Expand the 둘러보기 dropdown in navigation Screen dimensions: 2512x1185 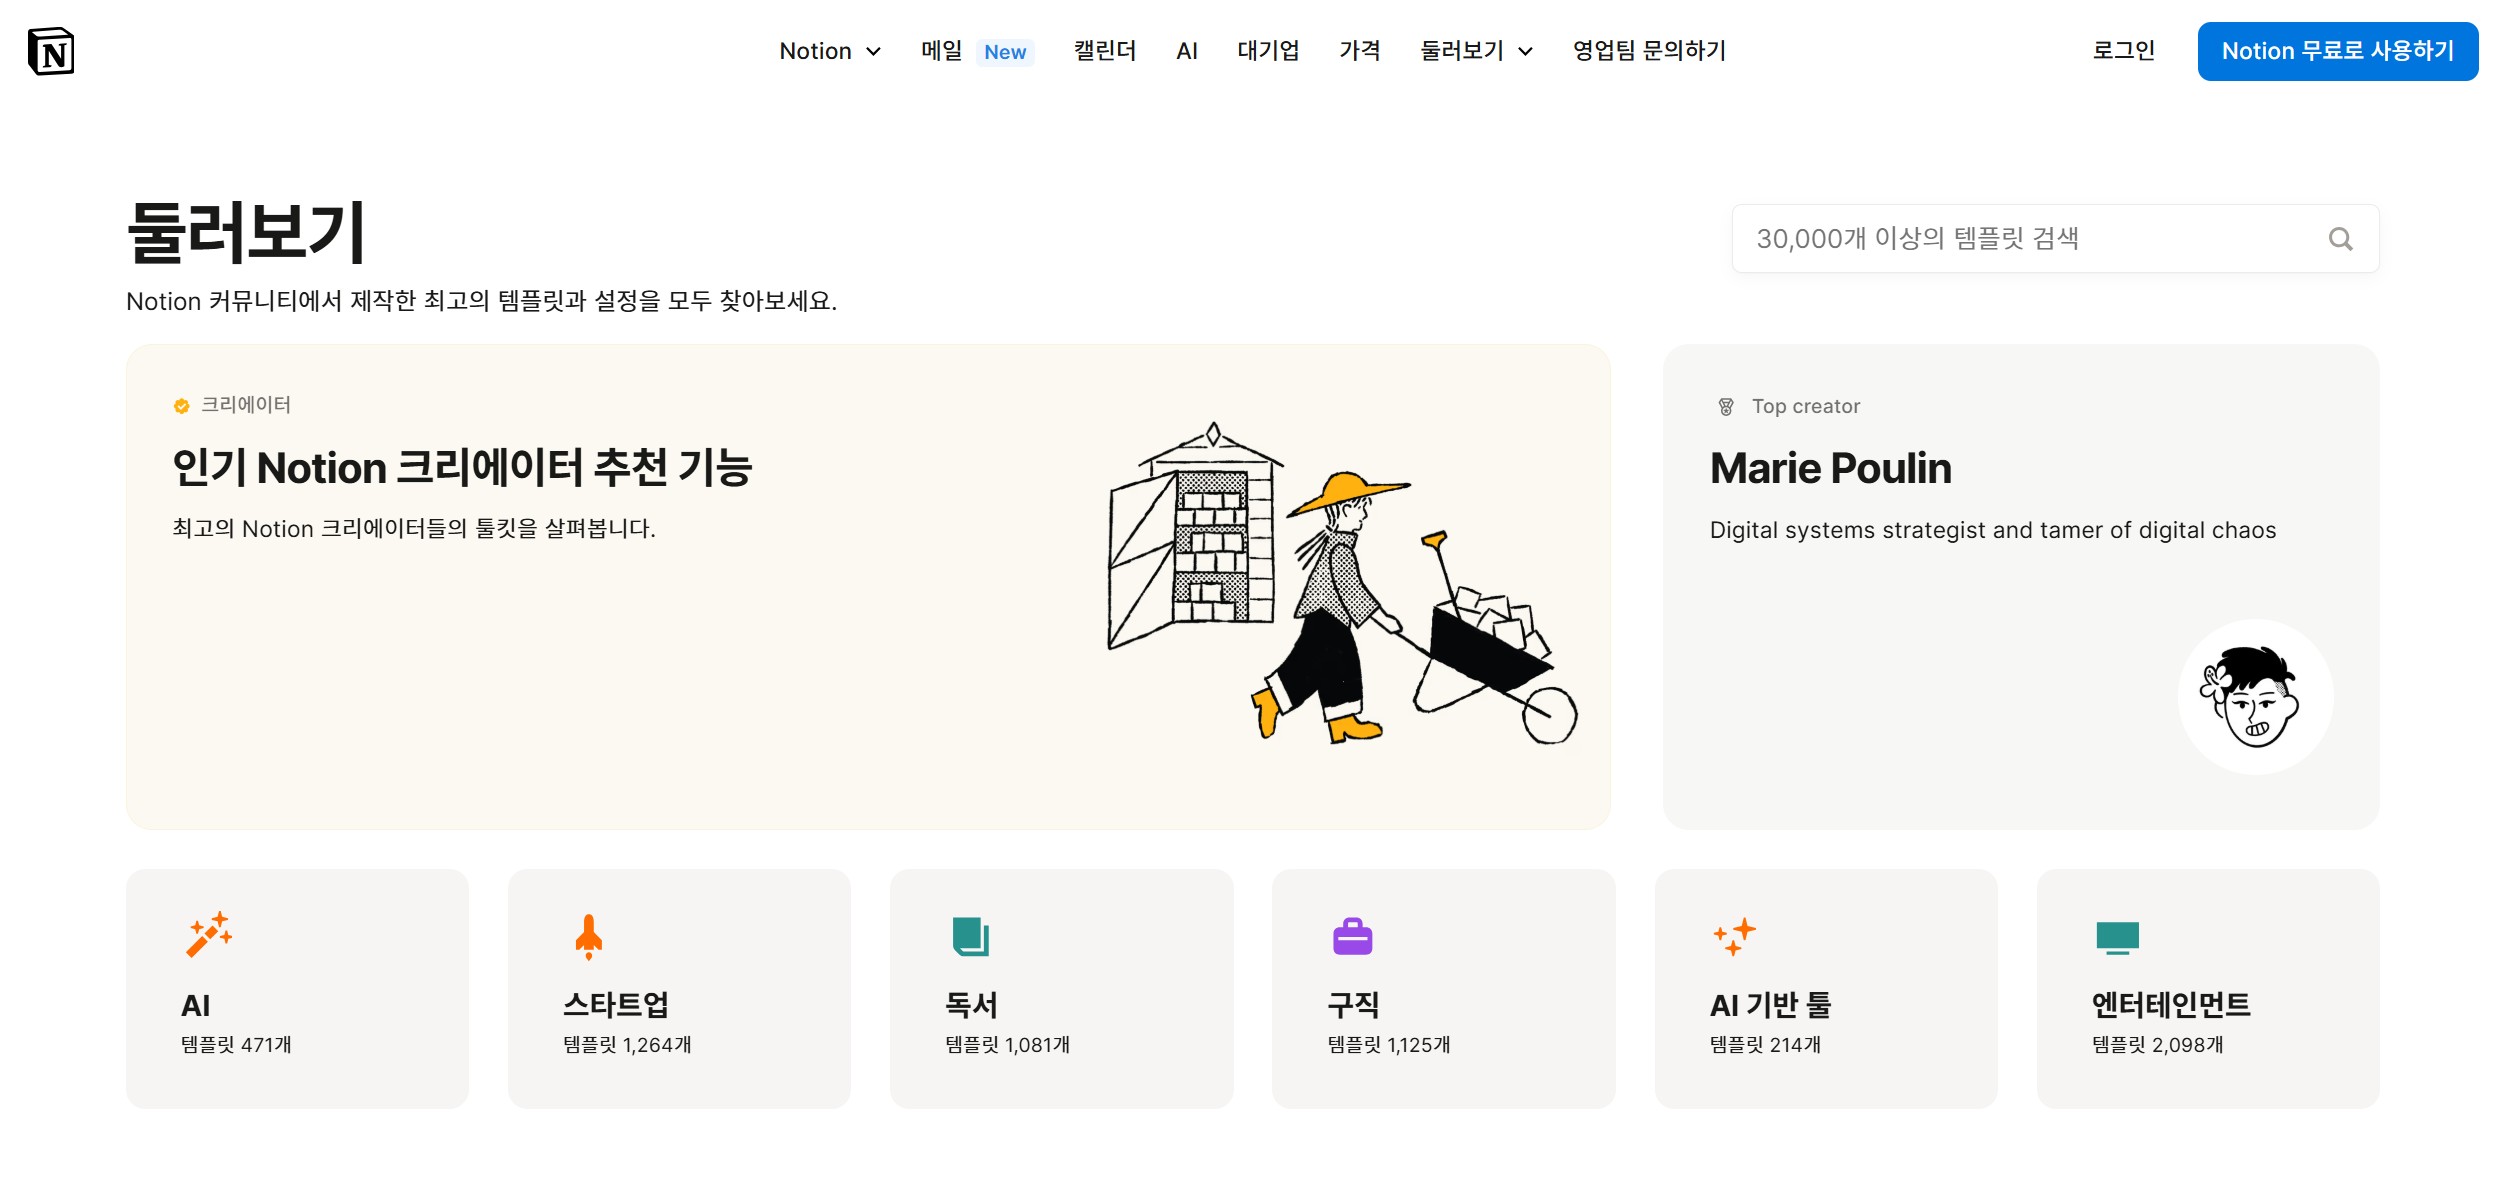pyautogui.click(x=1476, y=51)
